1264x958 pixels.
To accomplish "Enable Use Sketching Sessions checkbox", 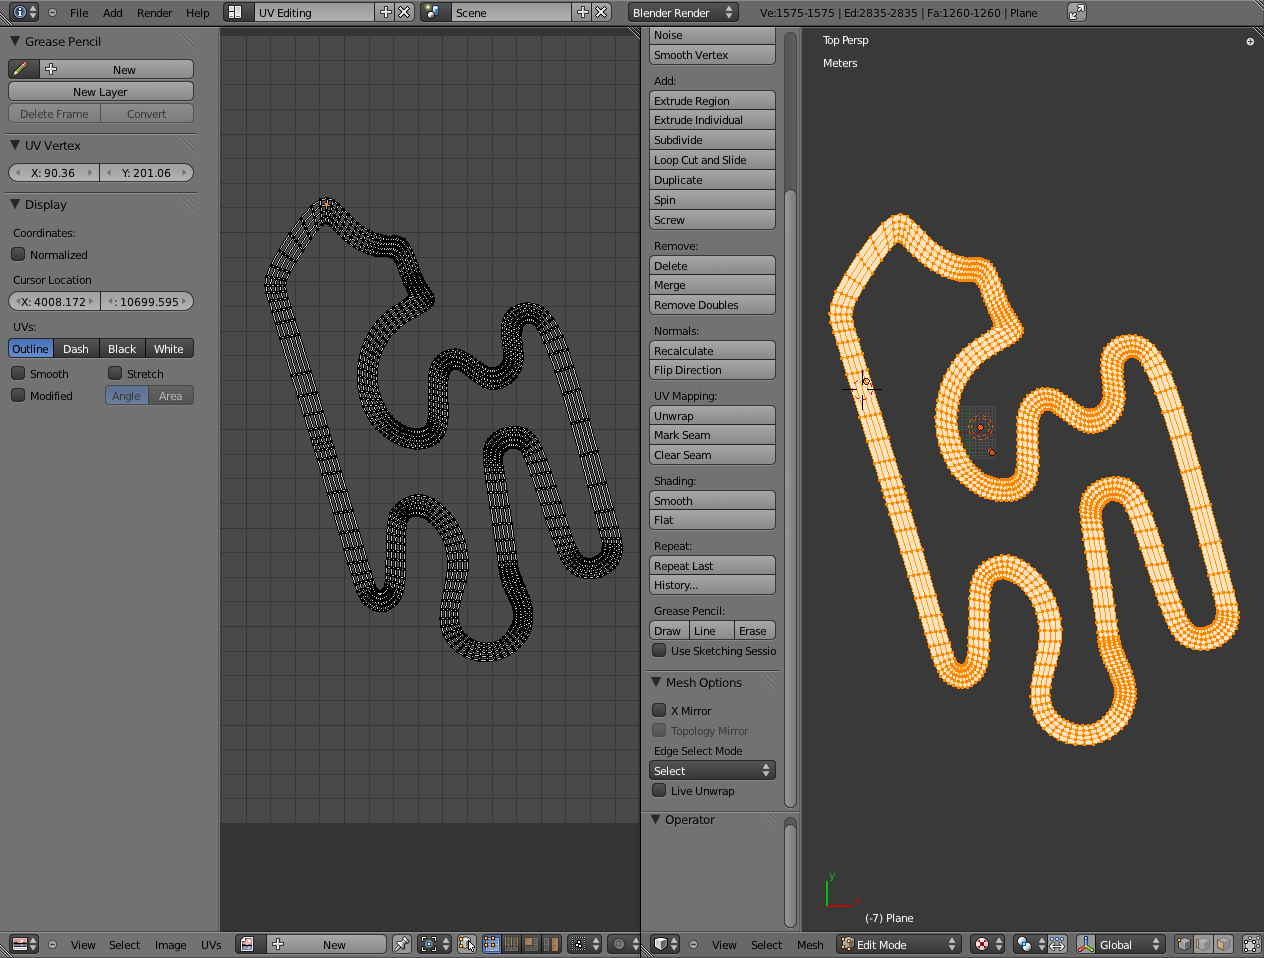I will (659, 650).
